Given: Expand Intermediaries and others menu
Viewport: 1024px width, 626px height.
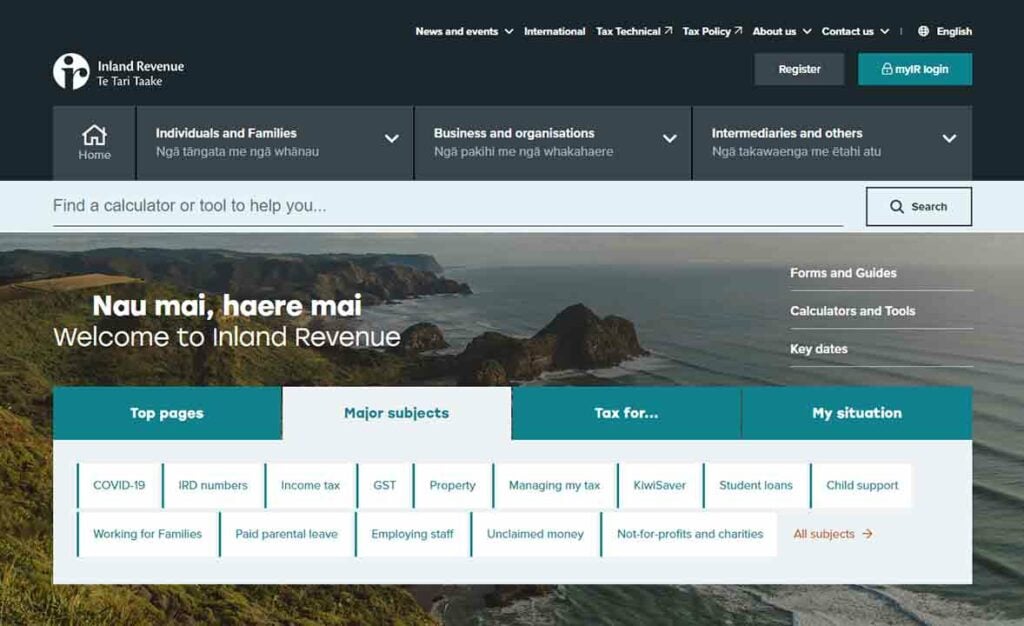Looking at the screenshot, I should pyautogui.click(x=832, y=142).
